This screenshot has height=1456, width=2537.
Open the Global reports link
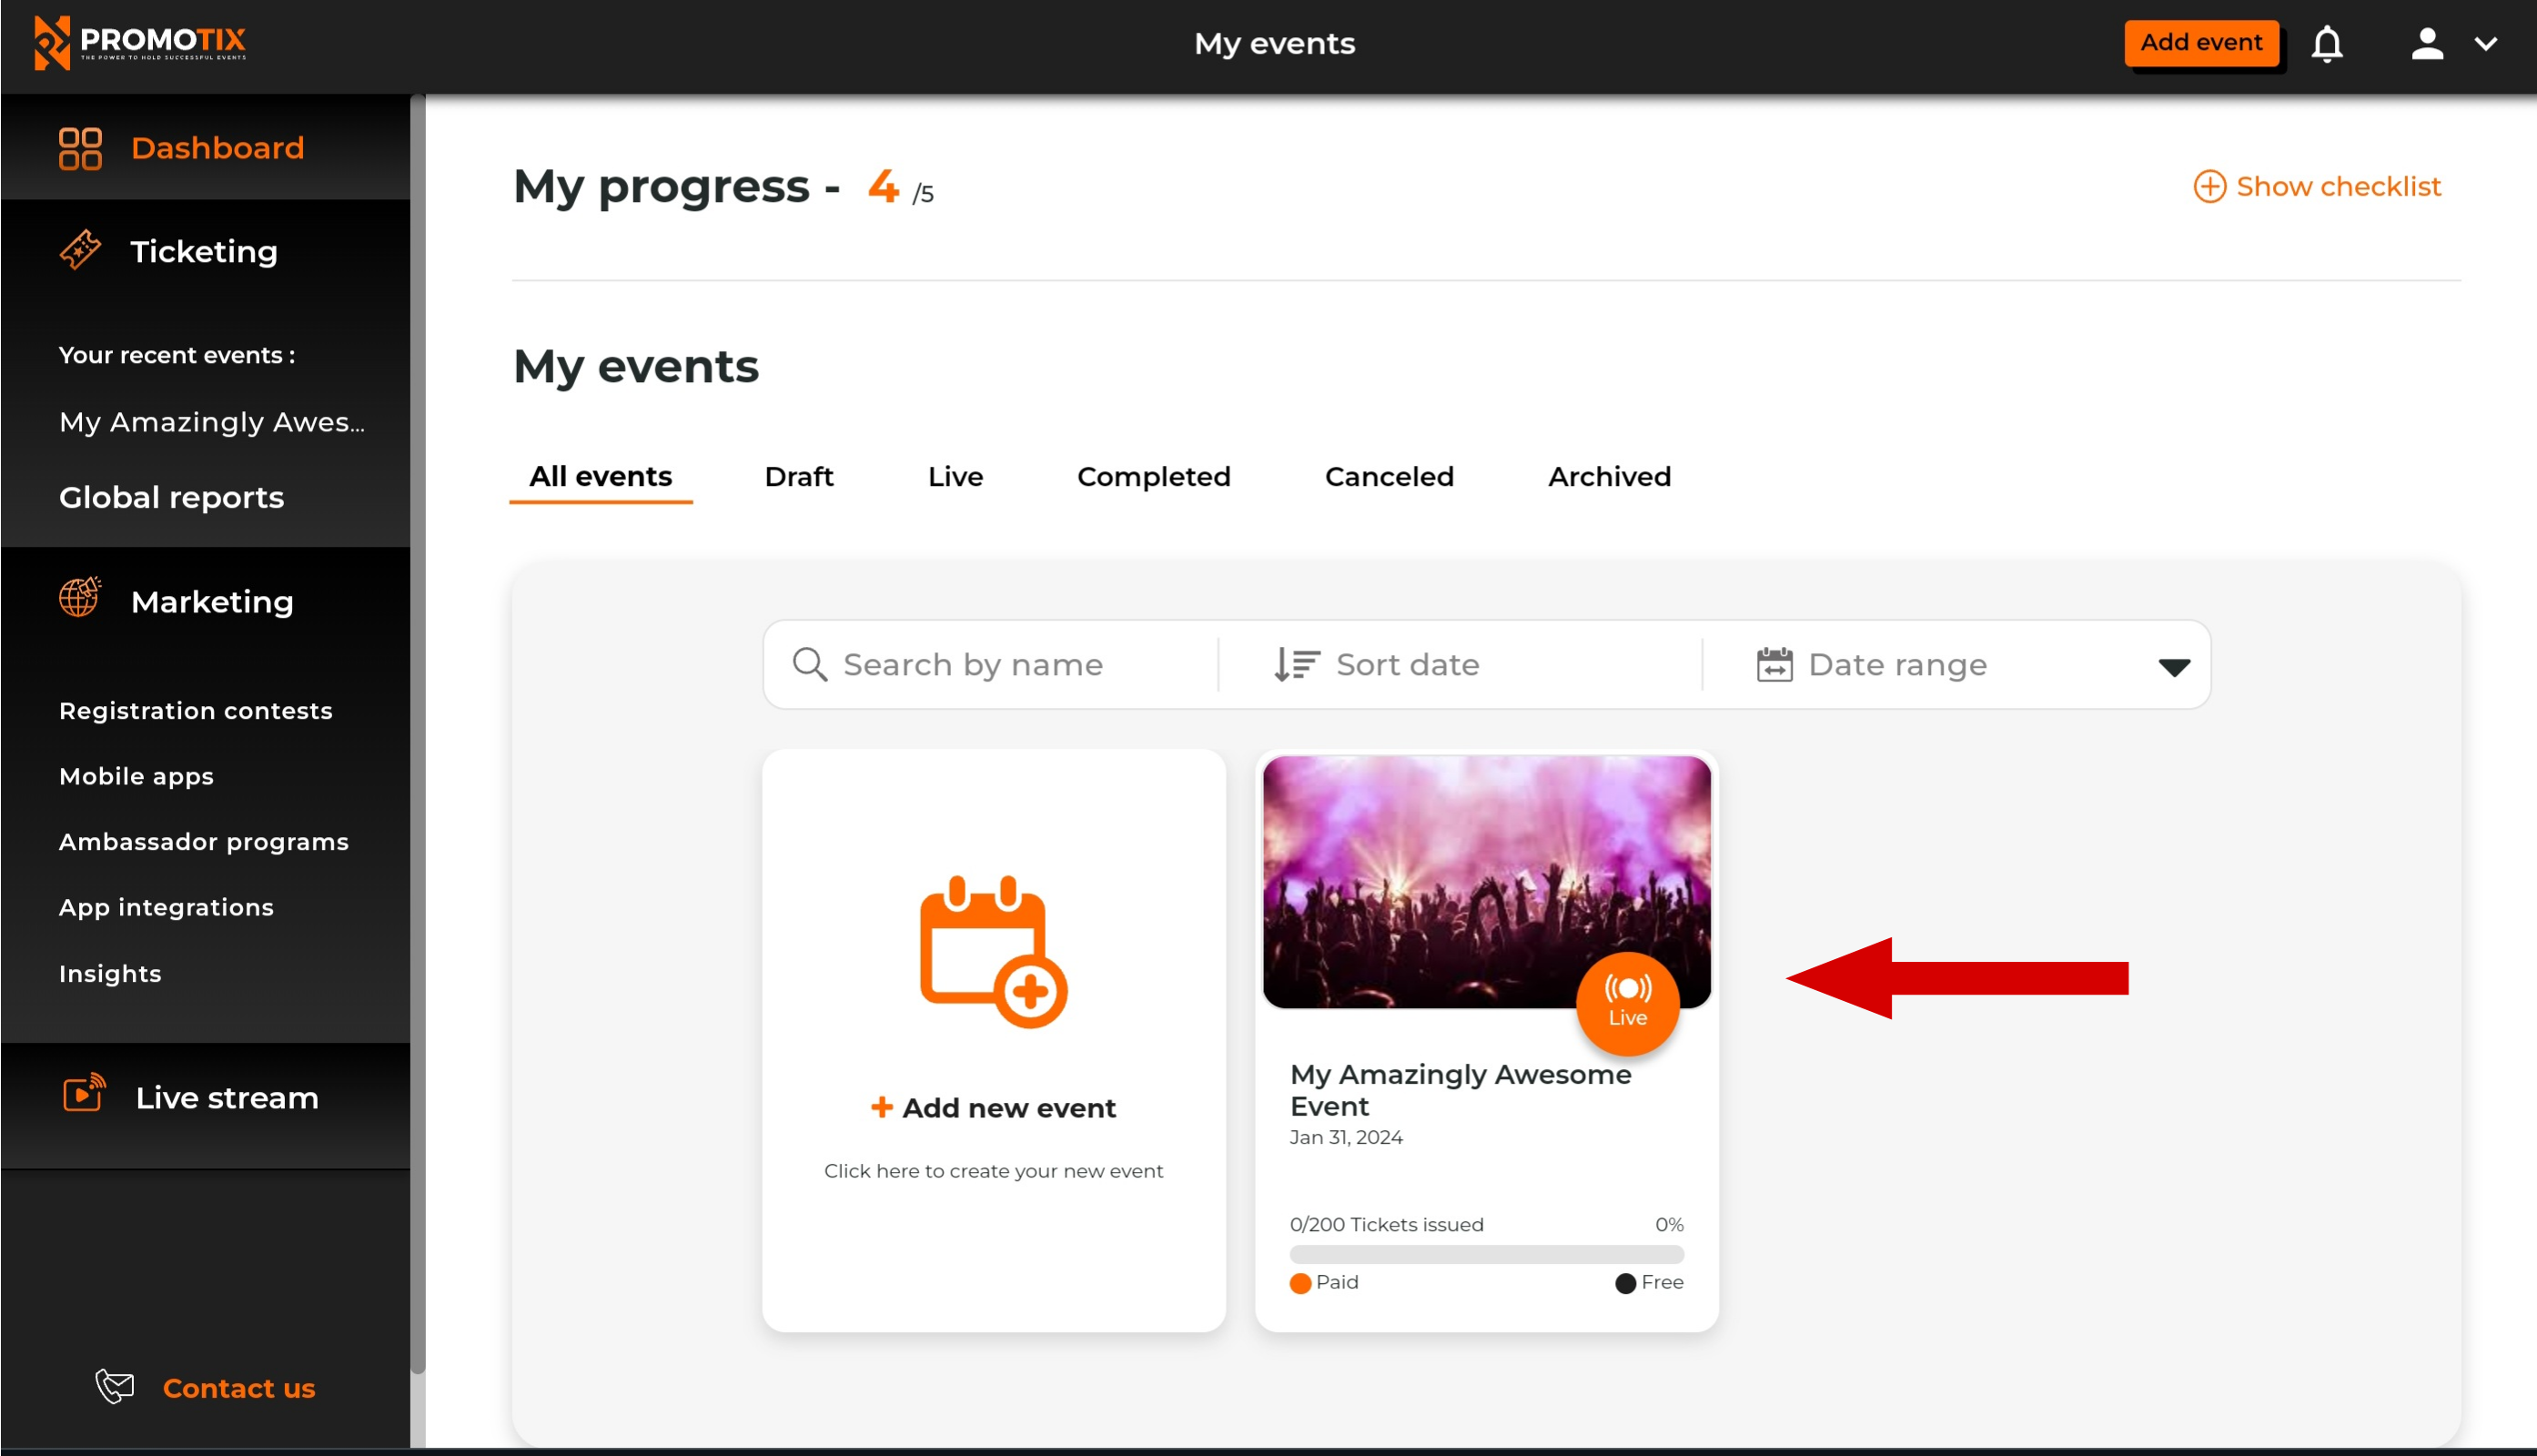pos(171,497)
